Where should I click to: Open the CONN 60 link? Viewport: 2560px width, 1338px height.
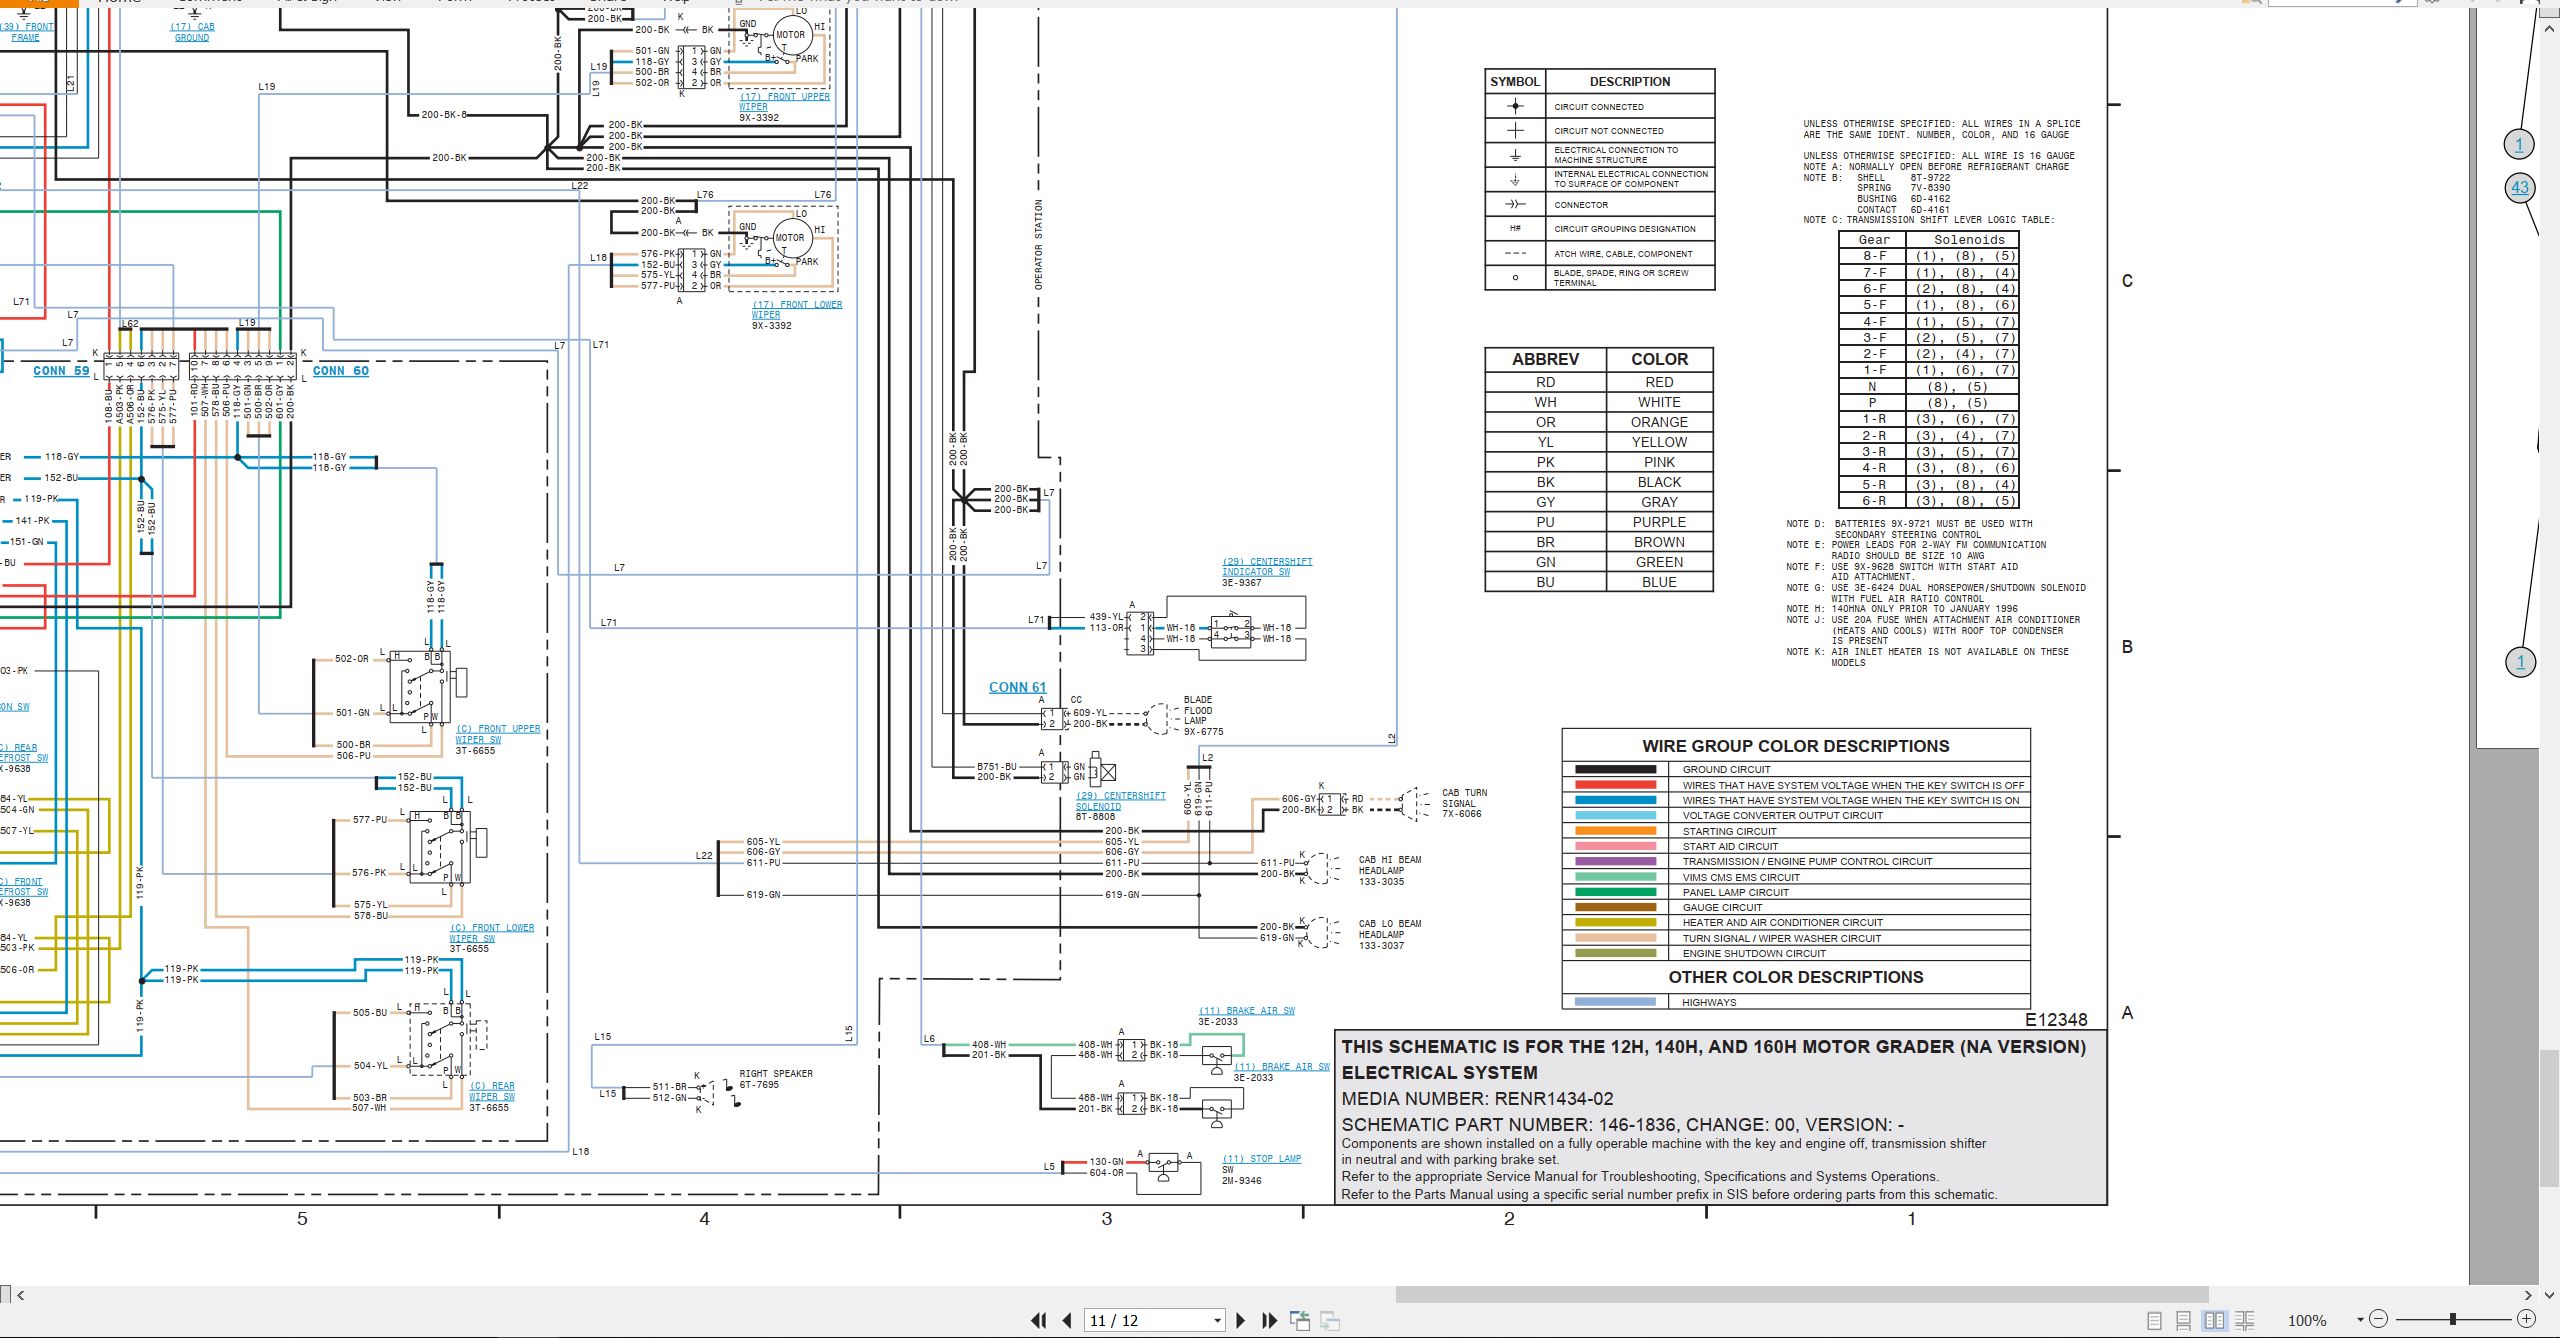[x=340, y=370]
